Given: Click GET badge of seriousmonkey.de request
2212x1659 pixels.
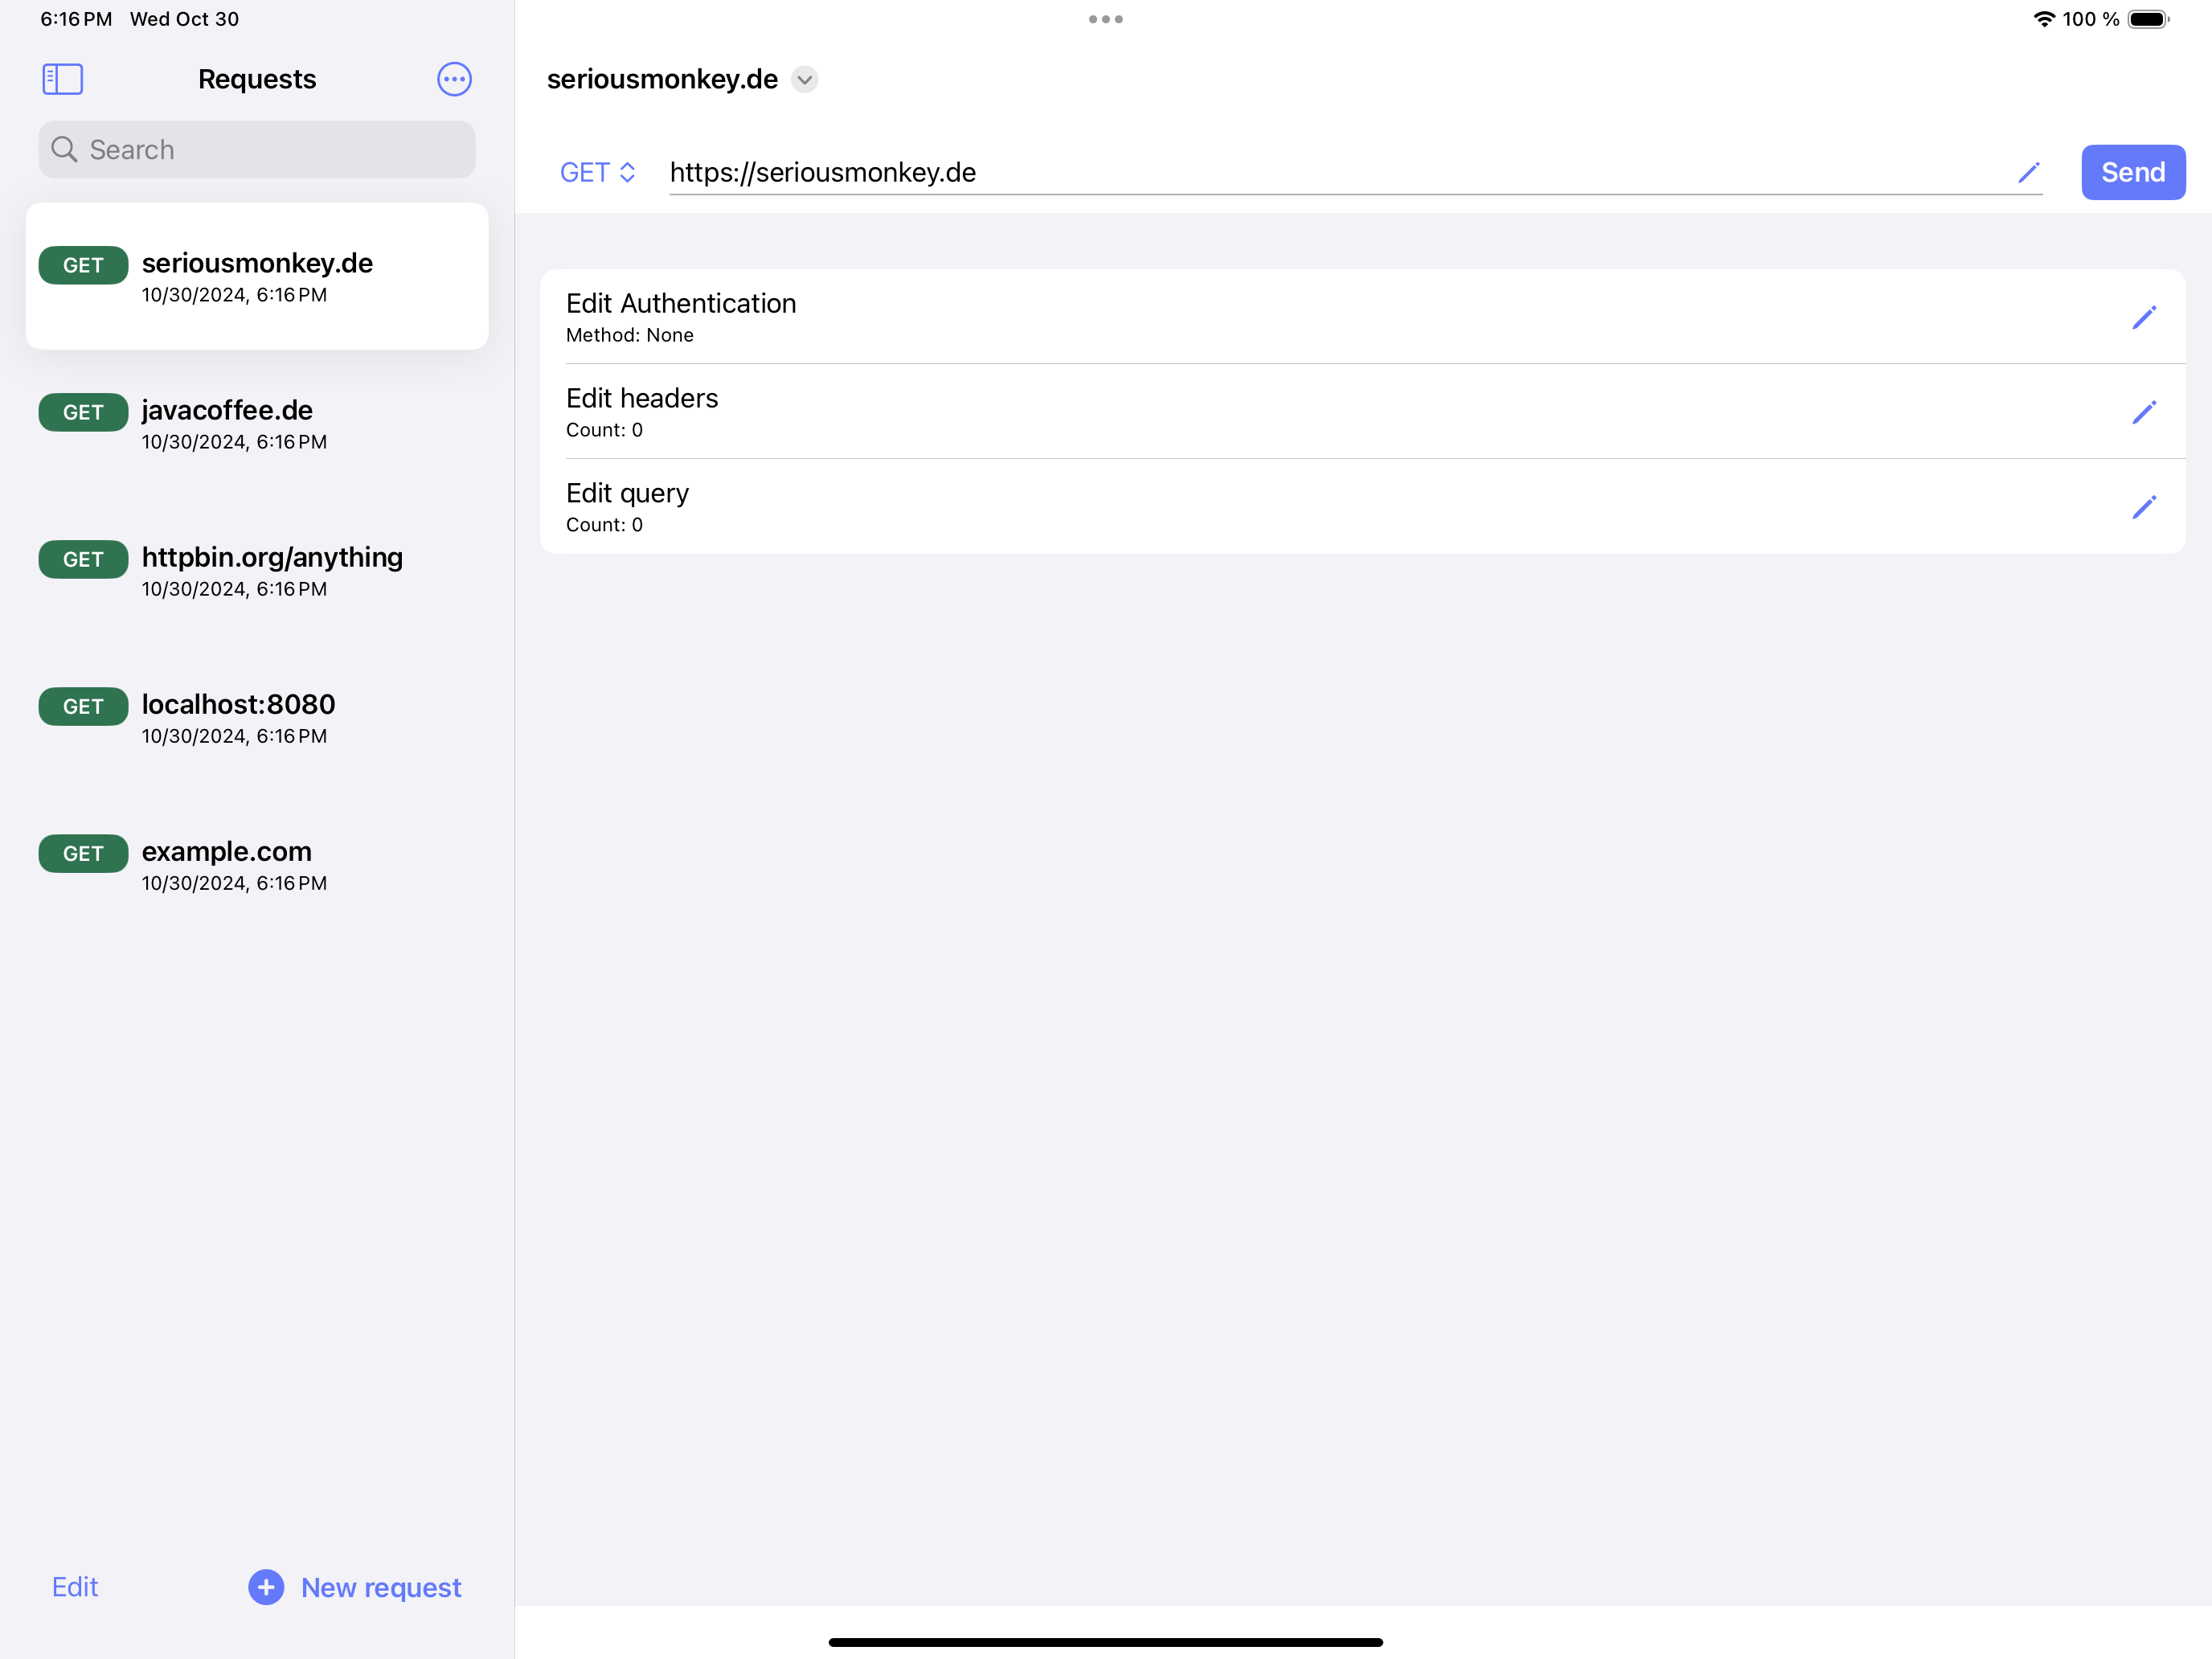Looking at the screenshot, I should point(83,265).
